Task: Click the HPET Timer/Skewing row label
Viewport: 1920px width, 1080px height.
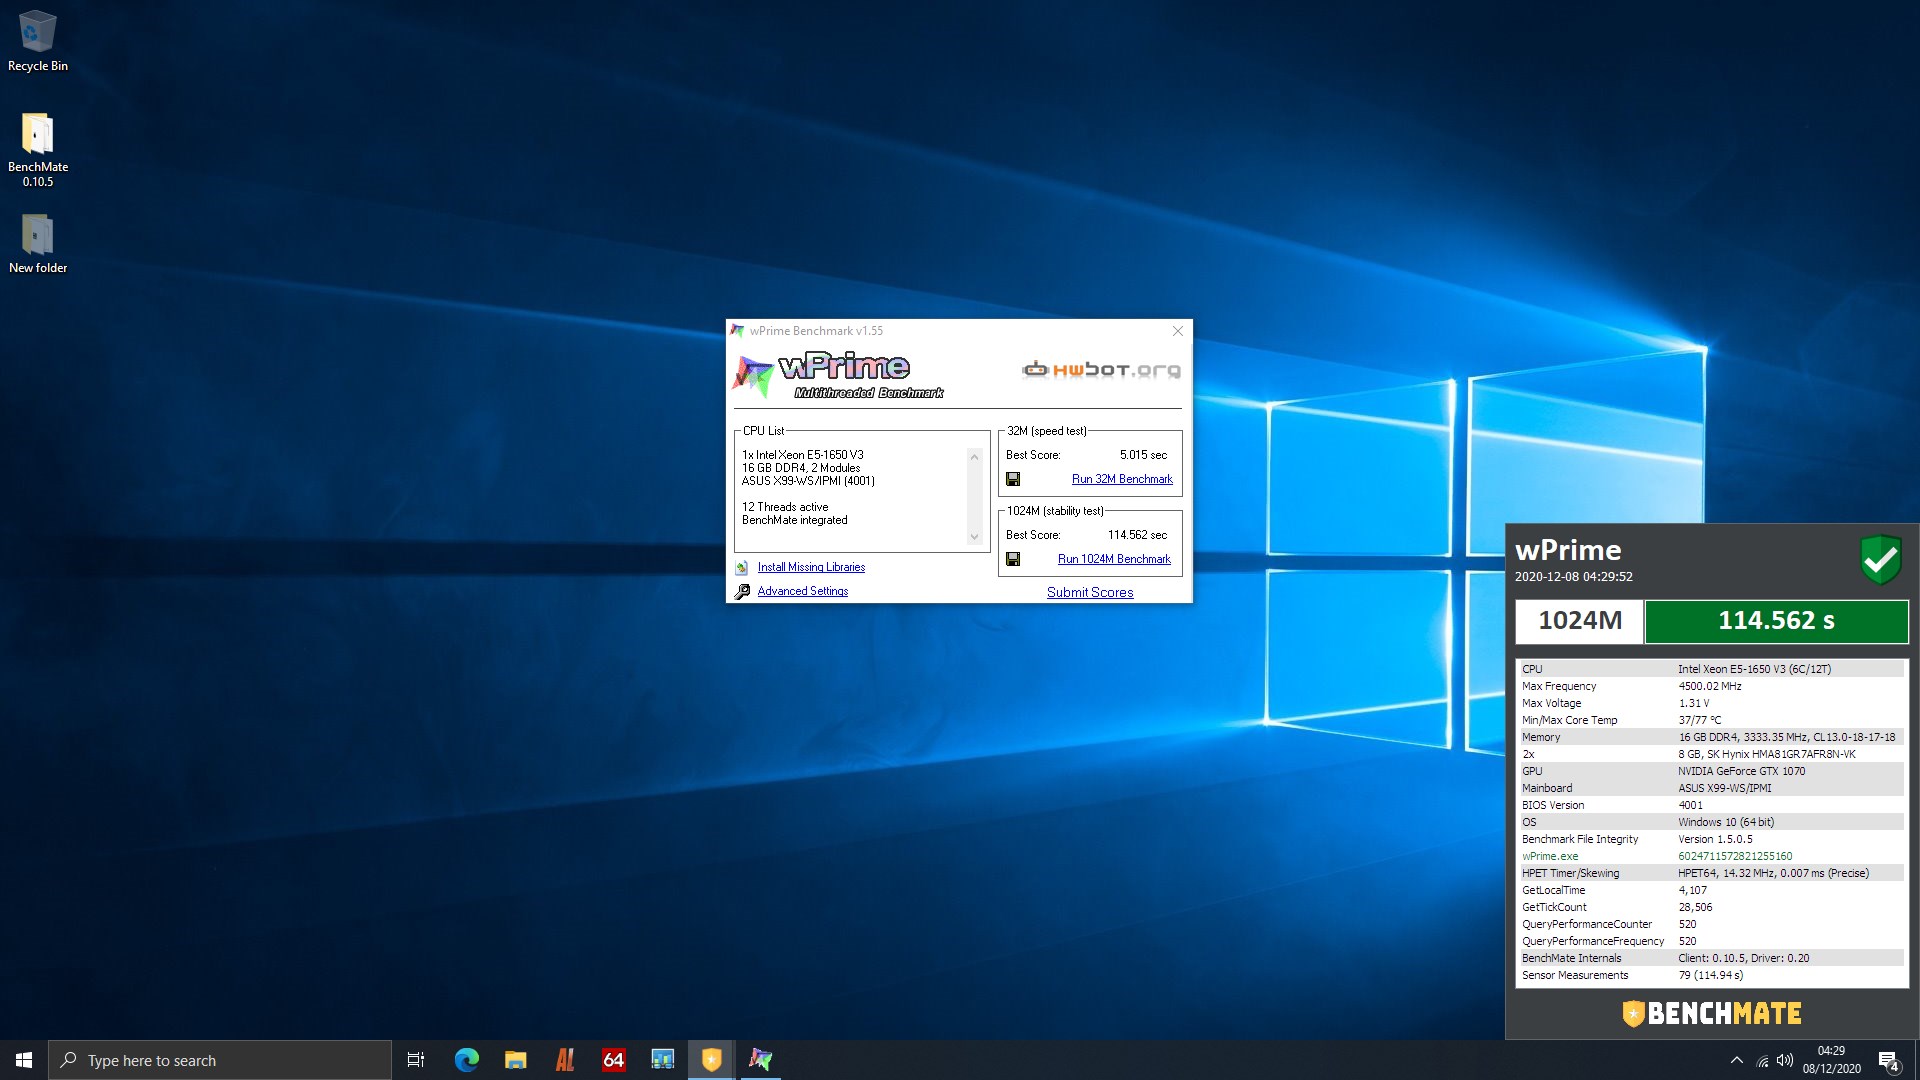Action: click(x=1570, y=873)
